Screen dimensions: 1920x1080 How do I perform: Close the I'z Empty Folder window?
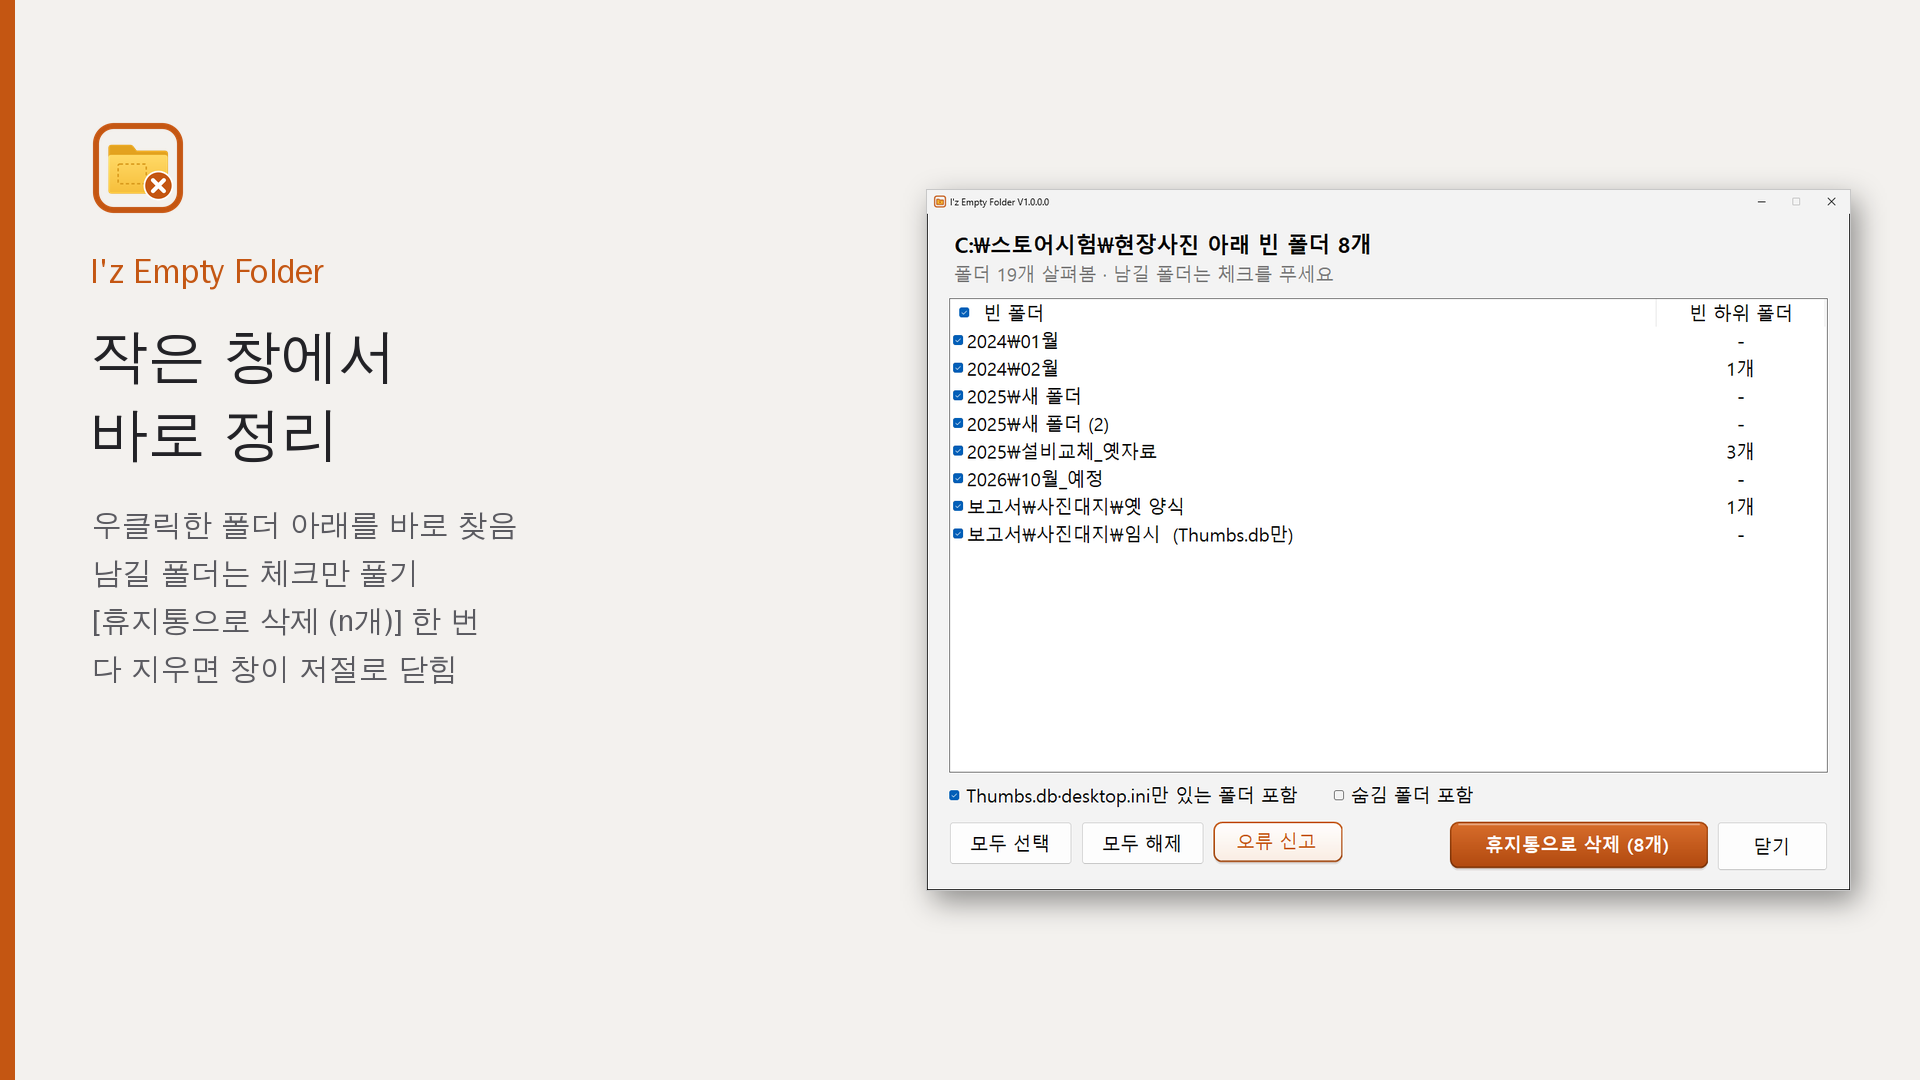[1832, 202]
